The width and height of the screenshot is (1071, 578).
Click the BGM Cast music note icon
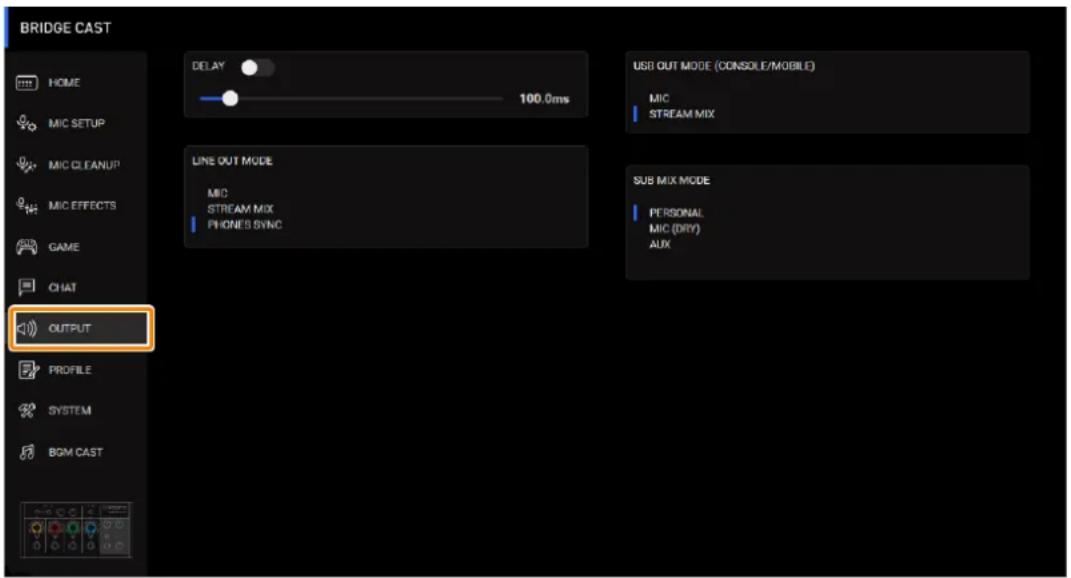tap(27, 452)
